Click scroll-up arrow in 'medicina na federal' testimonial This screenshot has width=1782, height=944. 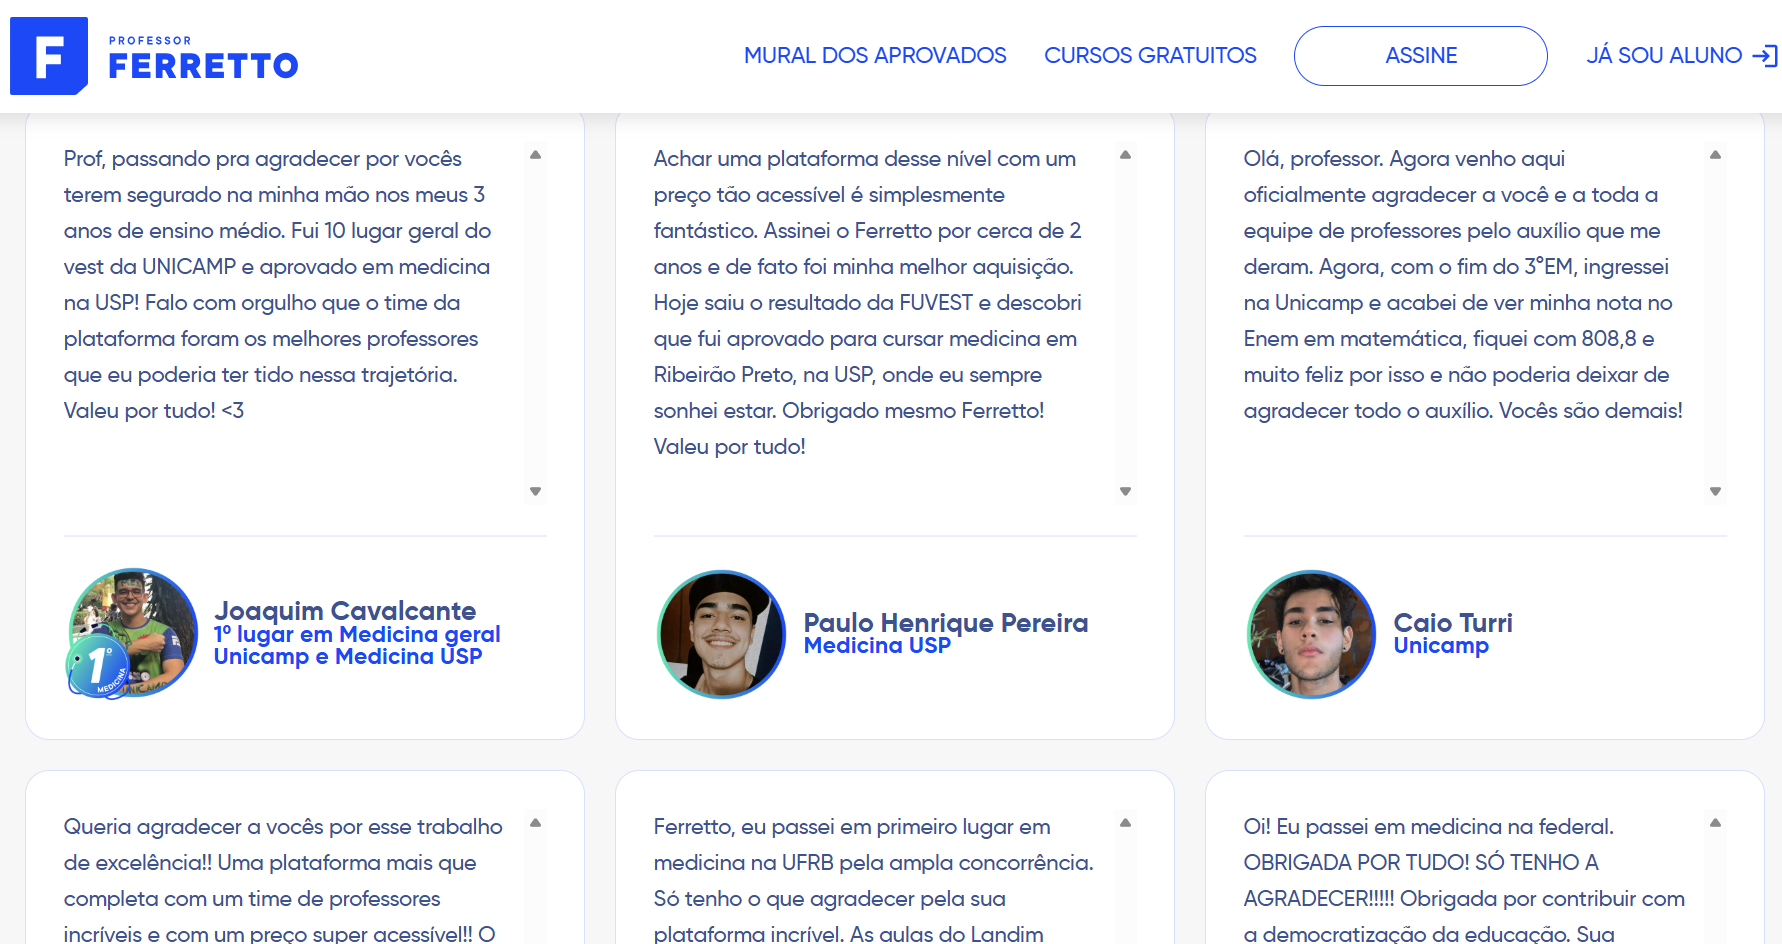click(x=1715, y=823)
